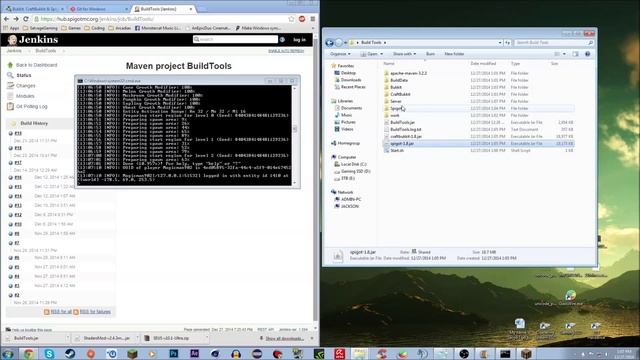Click the RSS for all feed icon
The image size is (640, 360).
coord(47,312)
